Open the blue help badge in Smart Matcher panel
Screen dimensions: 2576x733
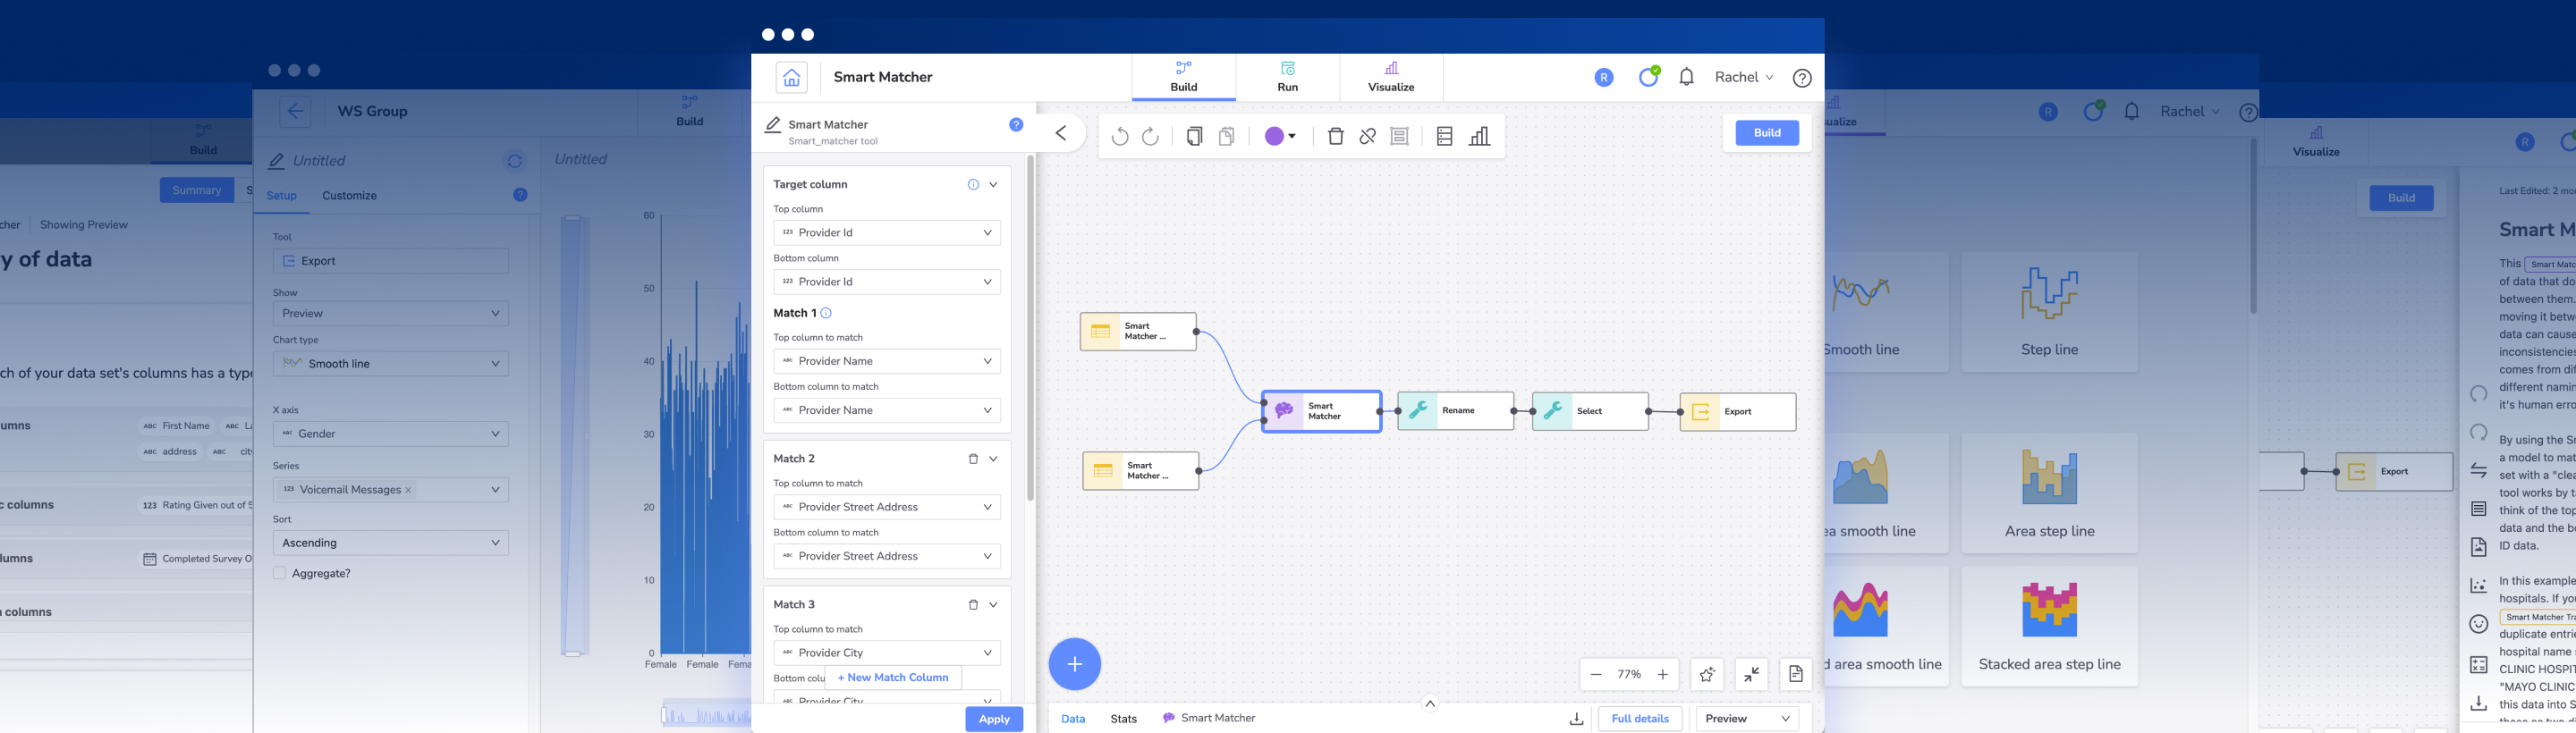click(1016, 125)
